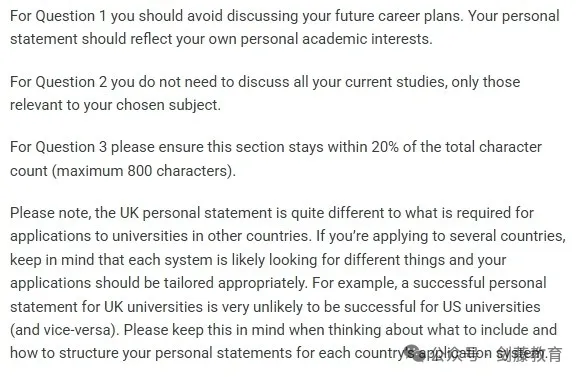The height and width of the screenshot is (377, 581).
Task: Click the text "(and vice-versa)"
Action: pyautogui.click(x=63, y=330)
